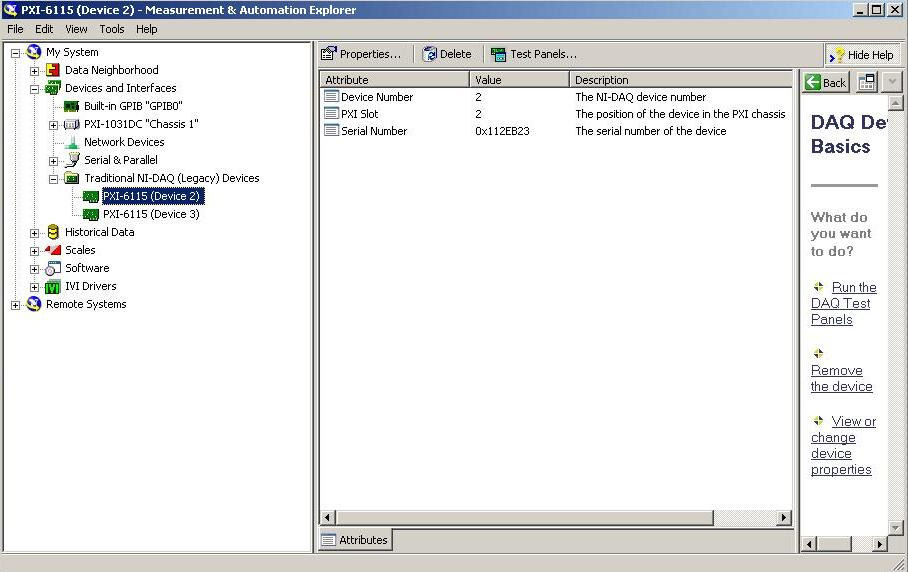Click the Network Devices icon
Image resolution: width=908 pixels, height=572 pixels.
pos(72,142)
